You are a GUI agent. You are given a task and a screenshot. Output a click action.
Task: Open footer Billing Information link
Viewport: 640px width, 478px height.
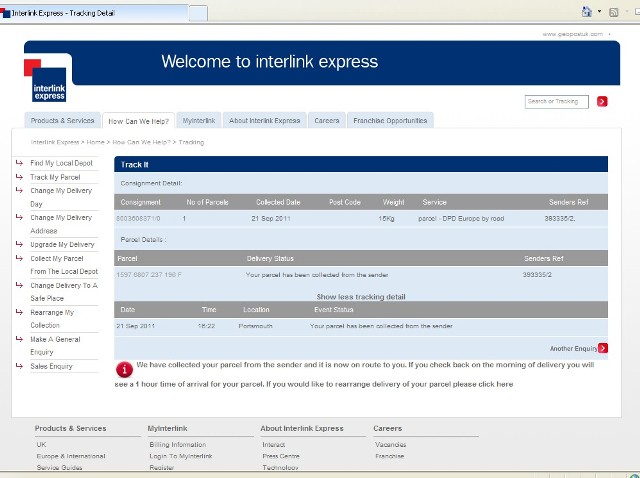(178, 445)
